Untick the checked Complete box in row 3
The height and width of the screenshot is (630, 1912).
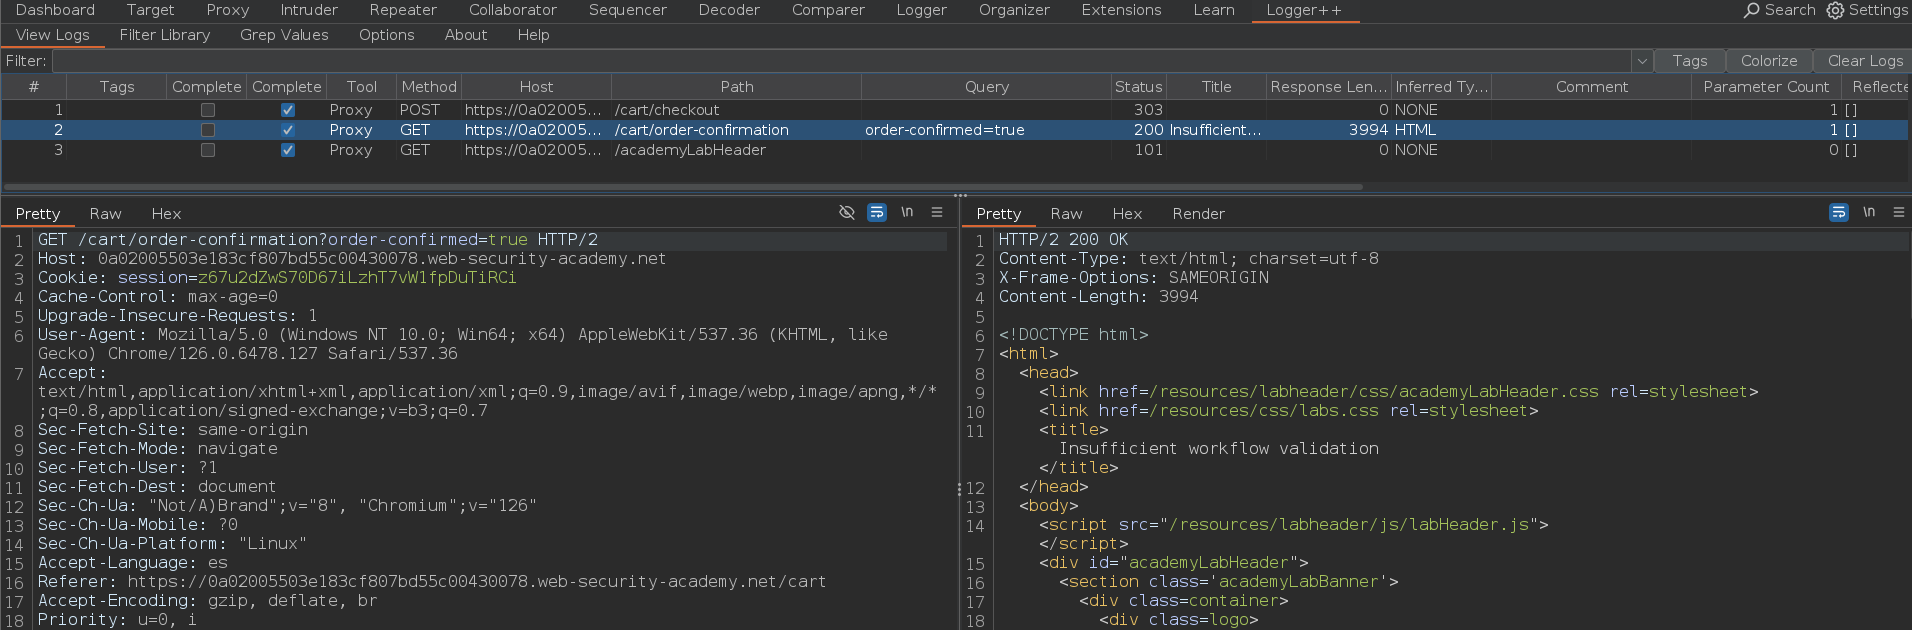pos(288,150)
